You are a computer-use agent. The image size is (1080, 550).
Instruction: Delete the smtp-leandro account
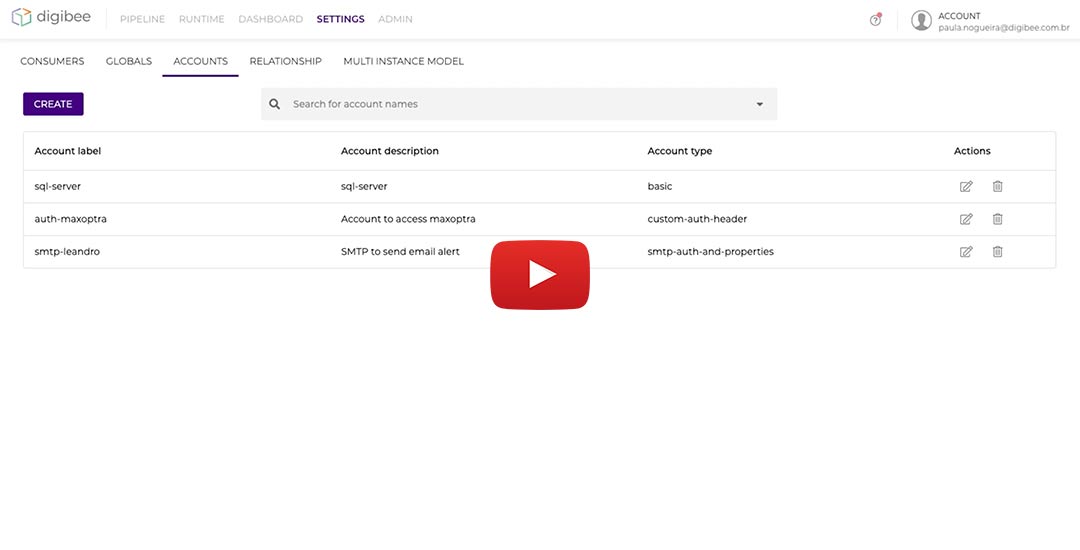click(x=997, y=252)
